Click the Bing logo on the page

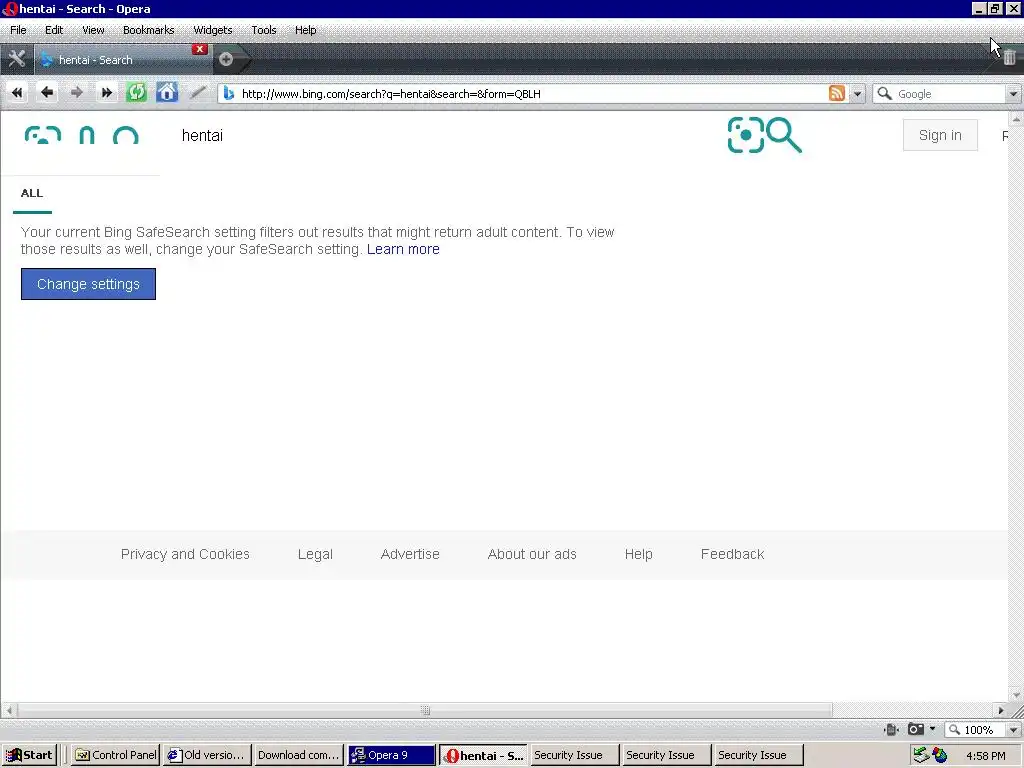[82, 135]
